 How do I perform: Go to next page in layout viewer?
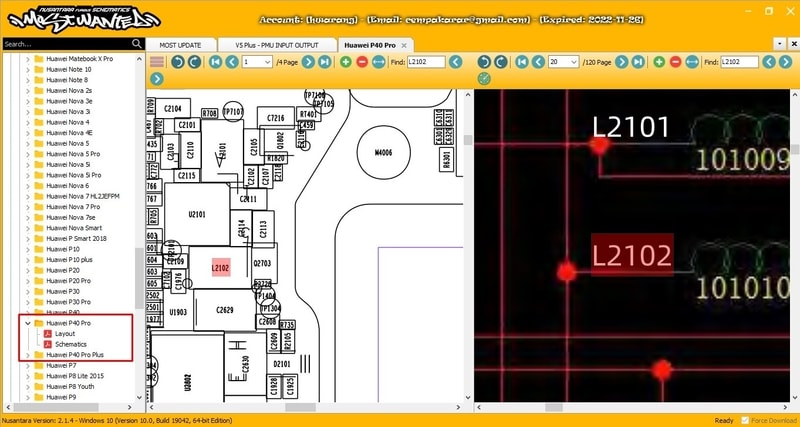pyautogui.click(x=308, y=62)
